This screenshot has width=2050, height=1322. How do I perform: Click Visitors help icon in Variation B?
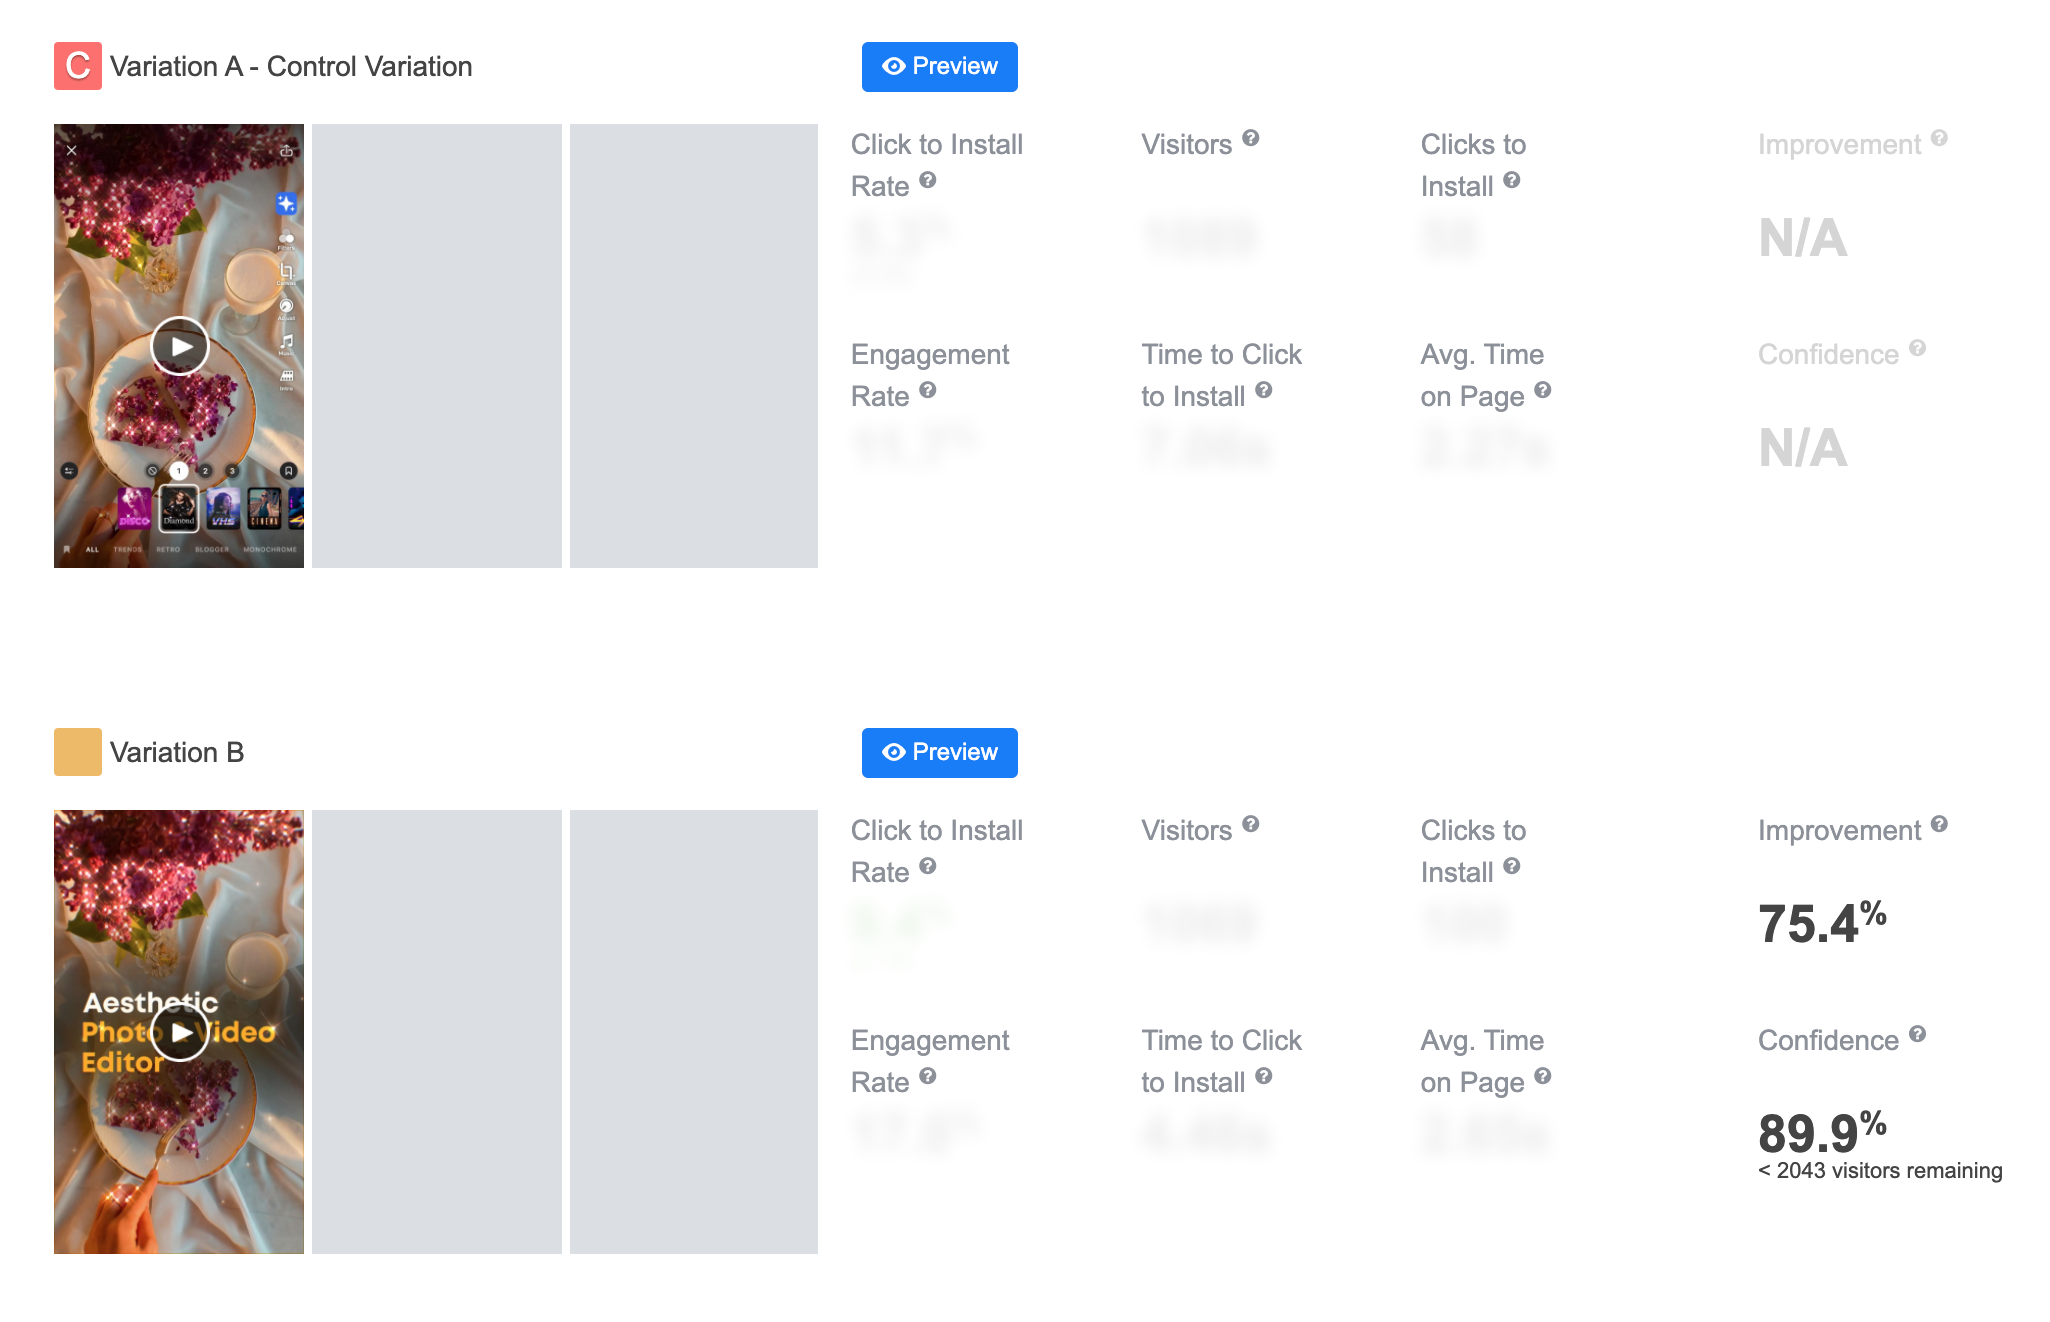(1251, 824)
